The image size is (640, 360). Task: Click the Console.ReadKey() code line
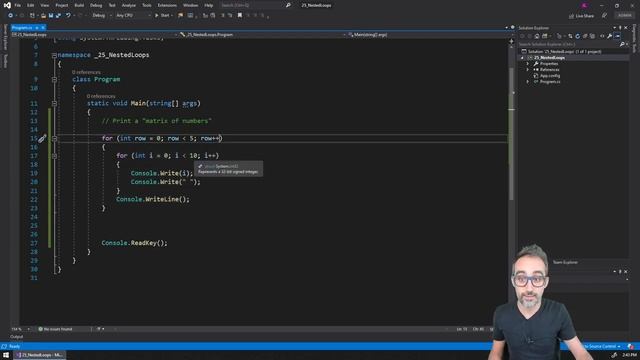(x=134, y=243)
